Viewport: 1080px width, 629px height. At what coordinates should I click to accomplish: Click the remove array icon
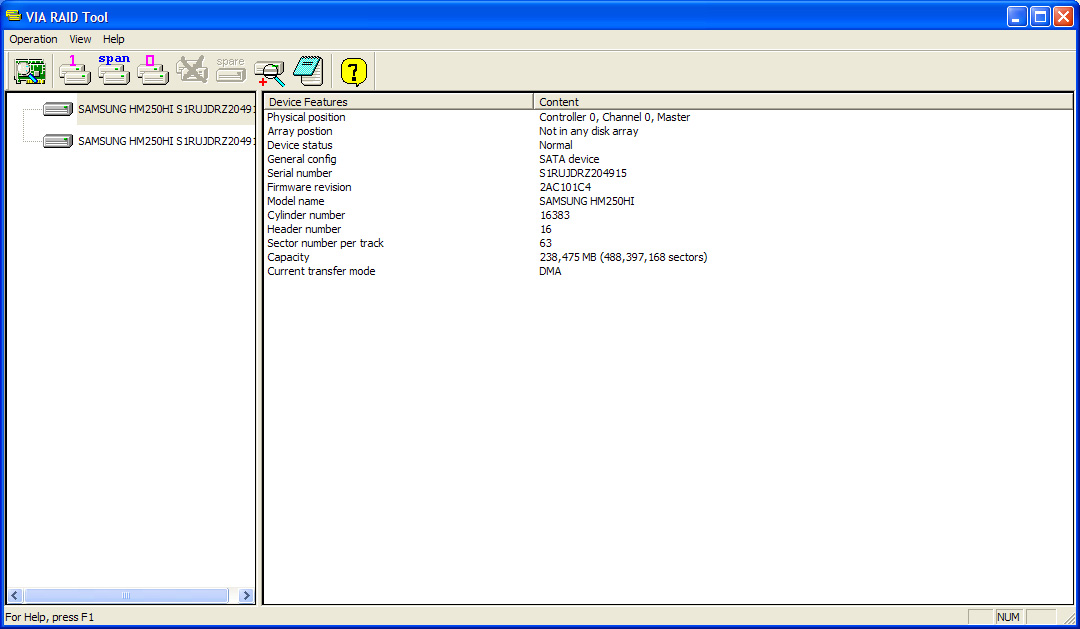(x=192, y=71)
